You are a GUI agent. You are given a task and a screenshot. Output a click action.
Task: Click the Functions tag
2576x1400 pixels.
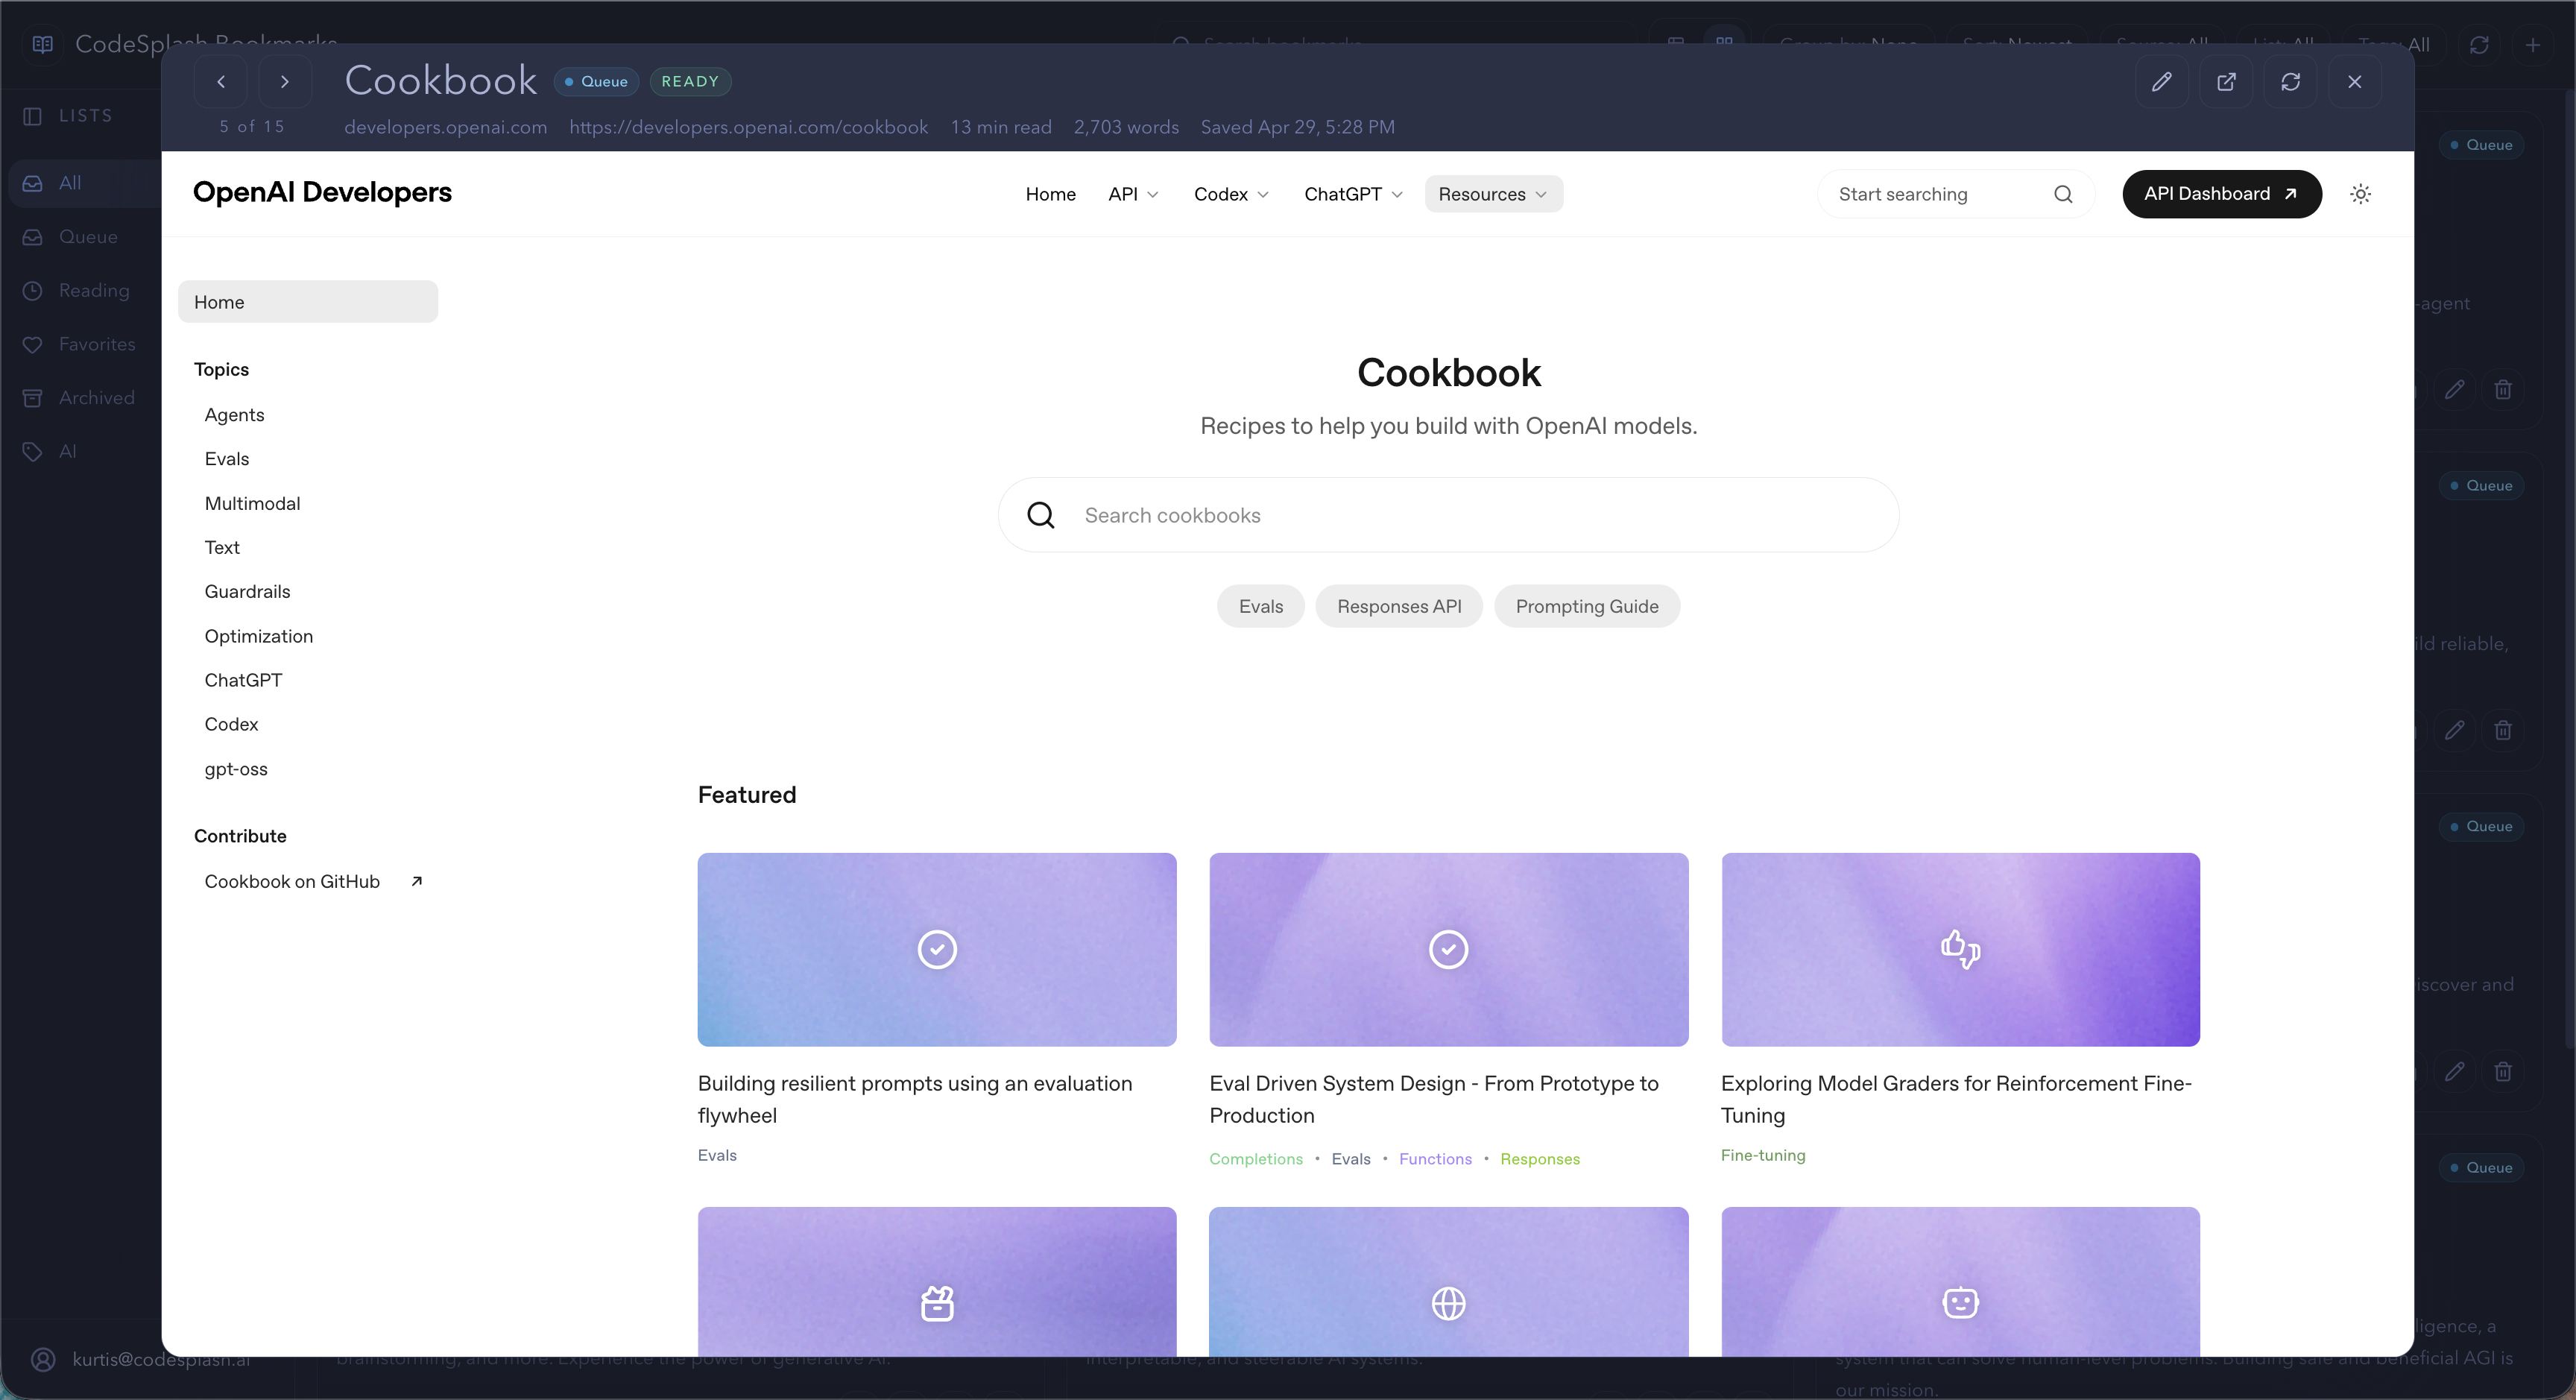click(1435, 1159)
